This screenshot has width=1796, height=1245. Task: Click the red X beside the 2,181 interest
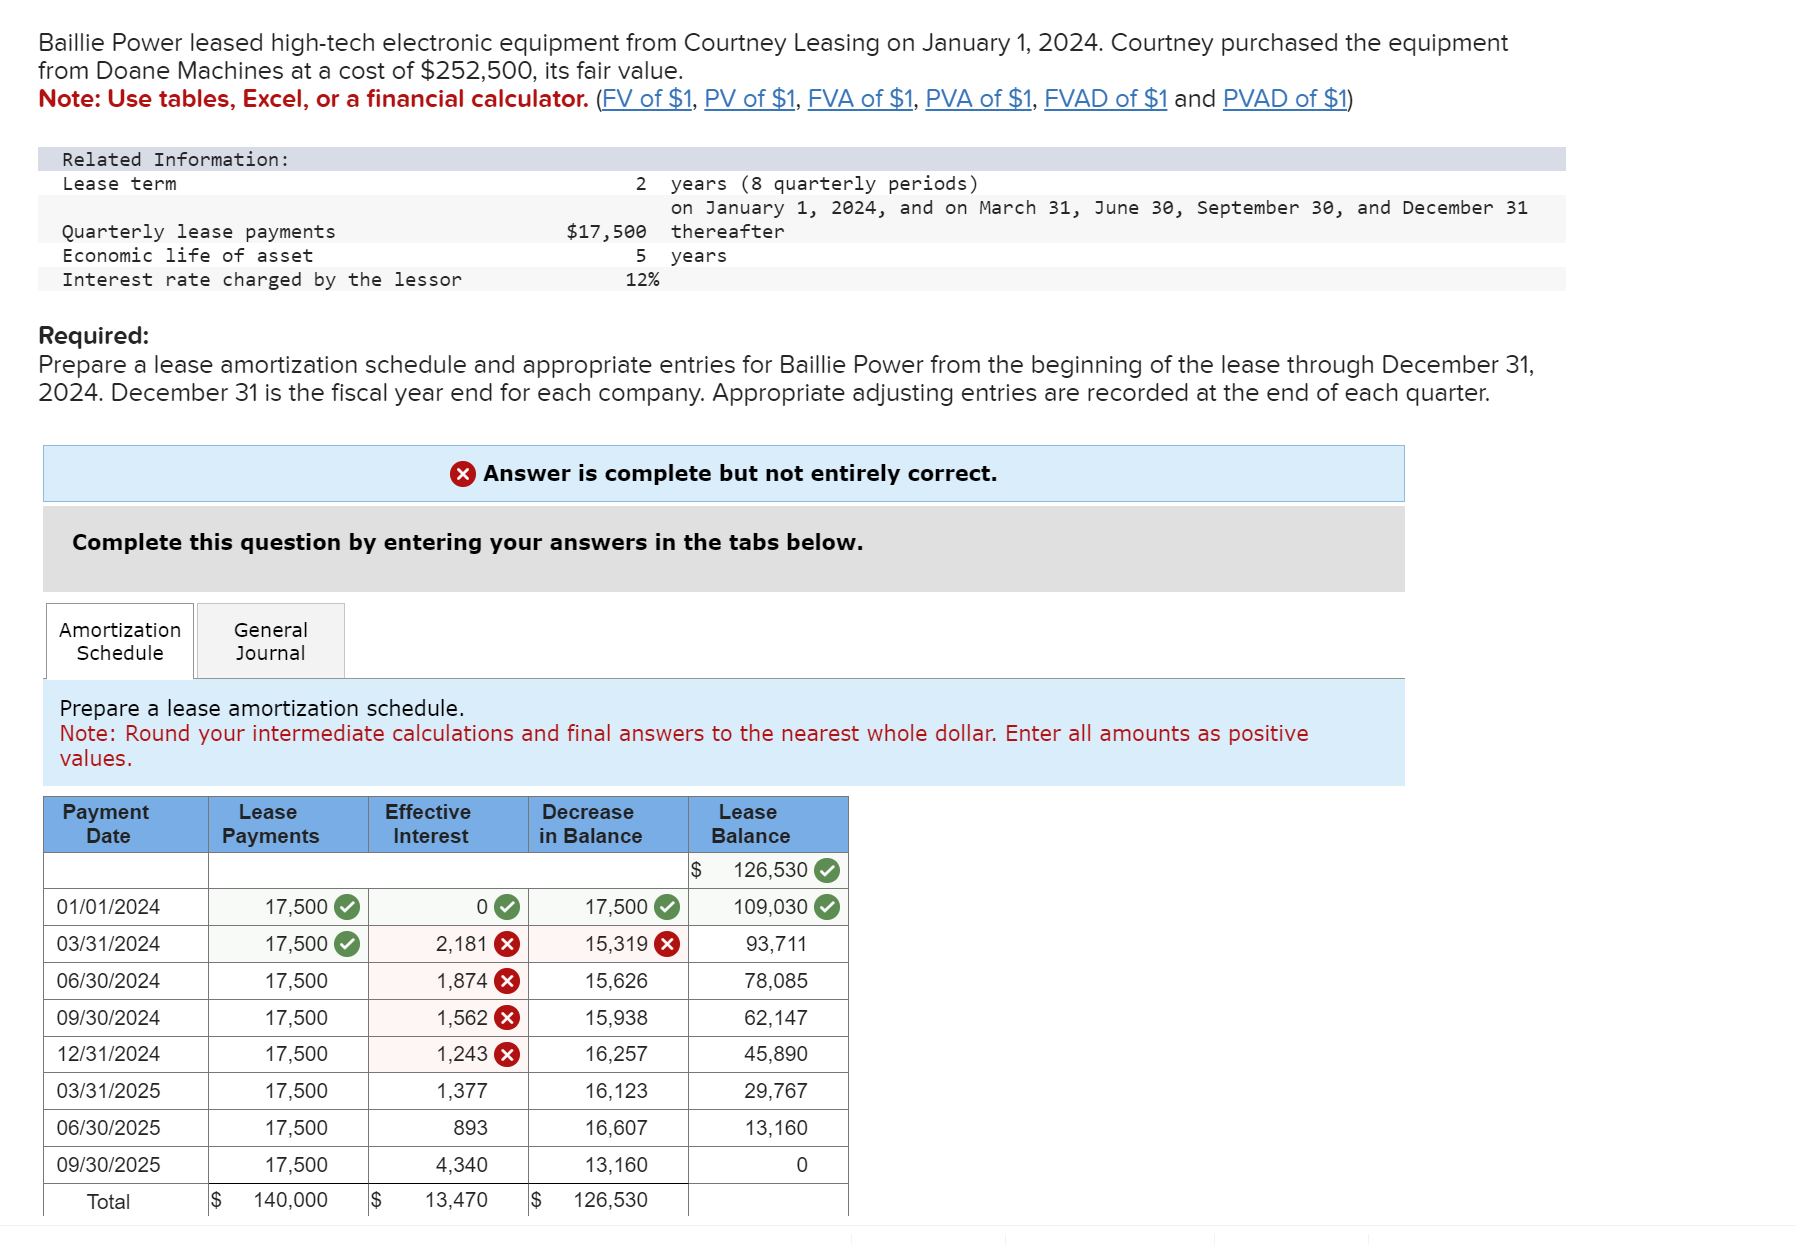[x=507, y=944]
